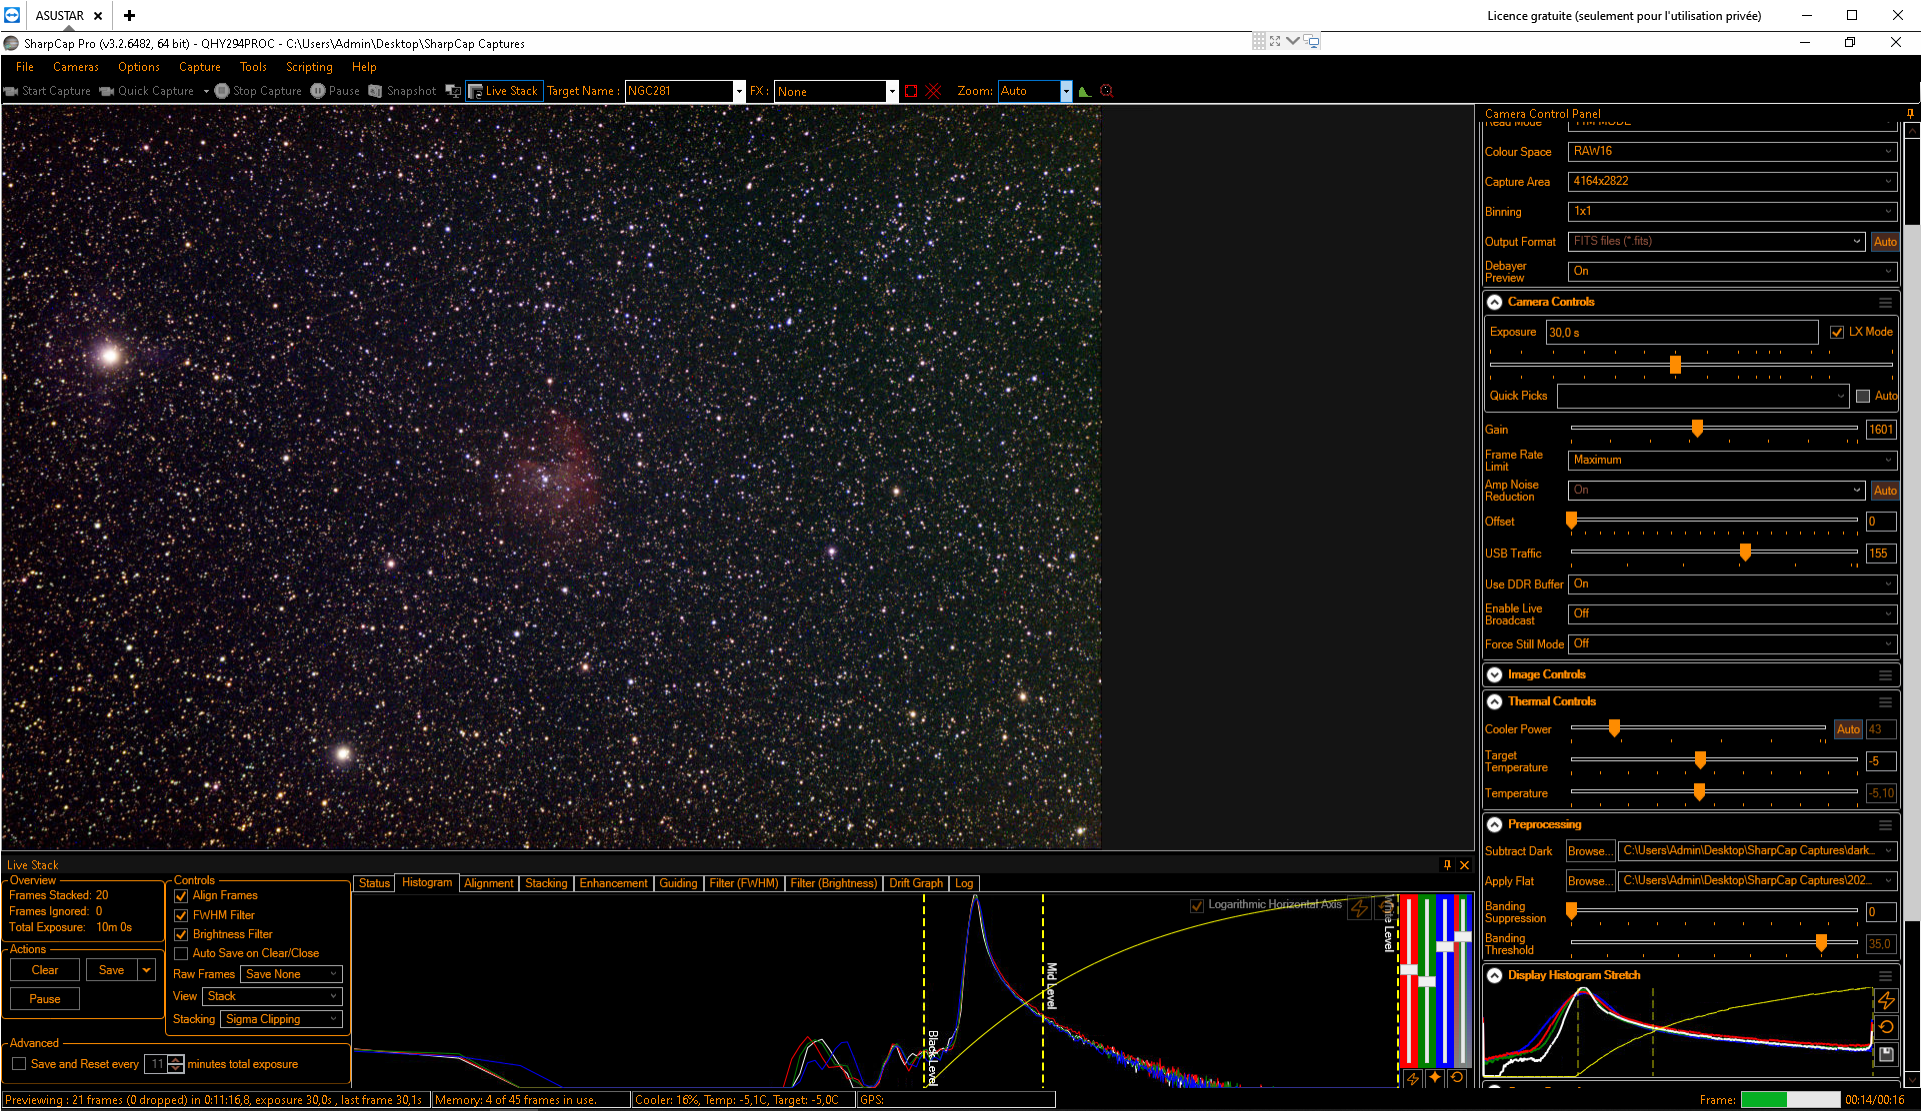This screenshot has width=1922, height=1112.
Task: Switch to the Drift Graph tab
Action: [x=916, y=883]
